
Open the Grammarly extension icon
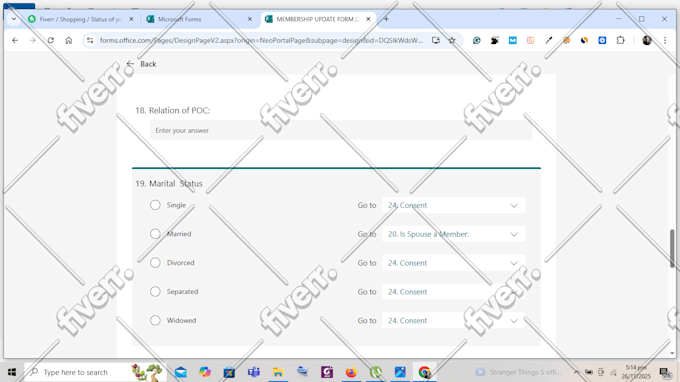pyautogui.click(x=477, y=40)
